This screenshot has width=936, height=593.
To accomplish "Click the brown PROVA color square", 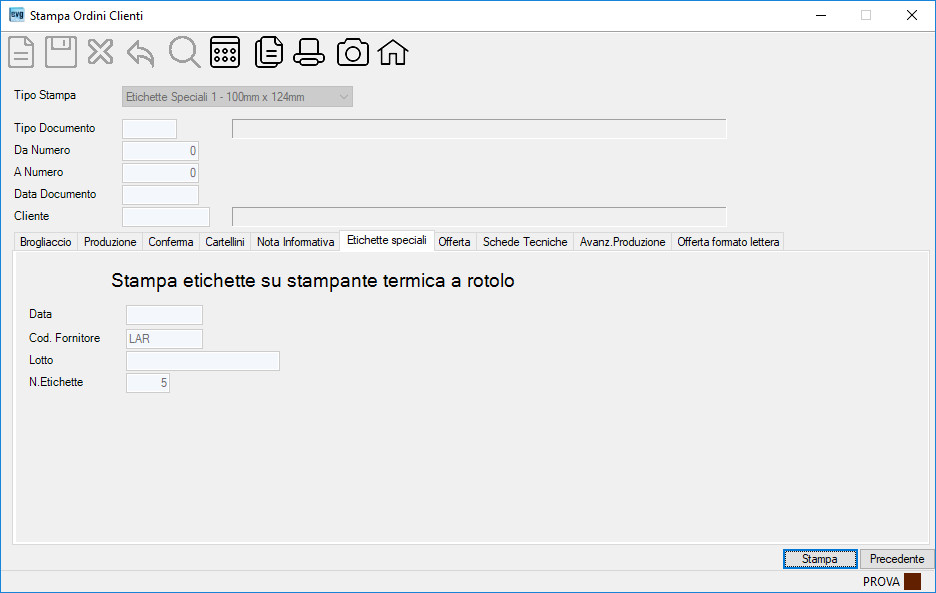I will (912, 581).
